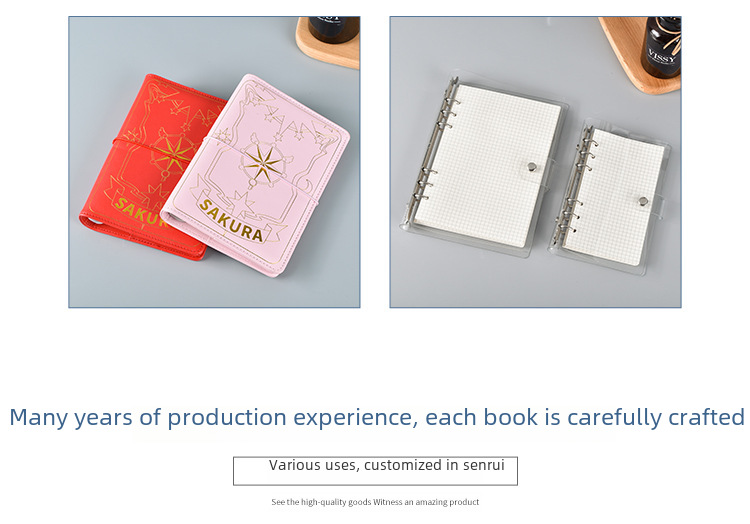Click the snap button on small binder
Viewport: 750px width, 524px height.
pyautogui.click(x=644, y=201)
